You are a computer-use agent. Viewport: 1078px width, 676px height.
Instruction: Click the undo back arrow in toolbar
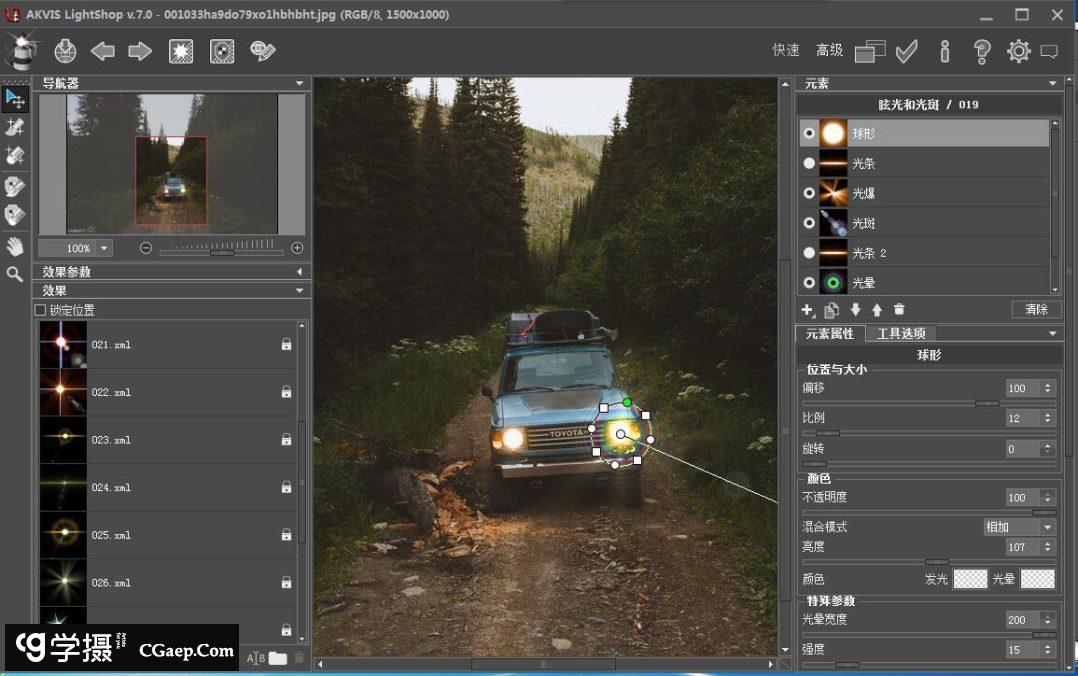102,51
